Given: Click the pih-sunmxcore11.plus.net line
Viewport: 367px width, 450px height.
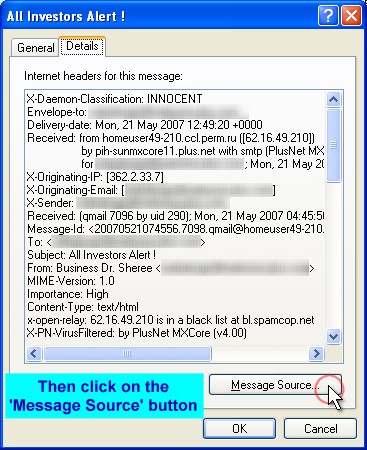Looking at the screenshot, I should coord(203,151).
